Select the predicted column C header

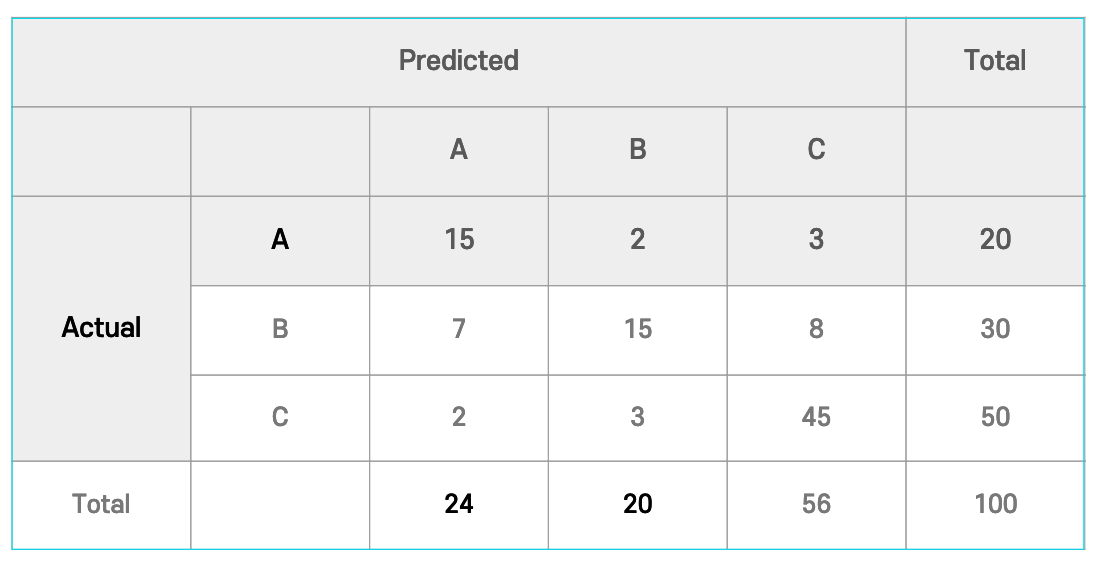[x=816, y=152]
